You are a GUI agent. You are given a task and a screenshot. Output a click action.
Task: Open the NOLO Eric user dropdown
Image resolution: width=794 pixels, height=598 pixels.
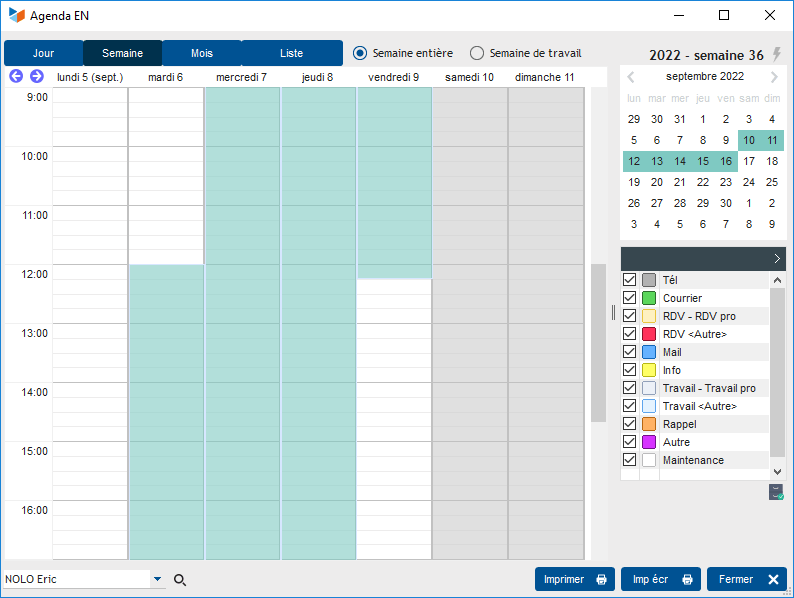(x=157, y=579)
